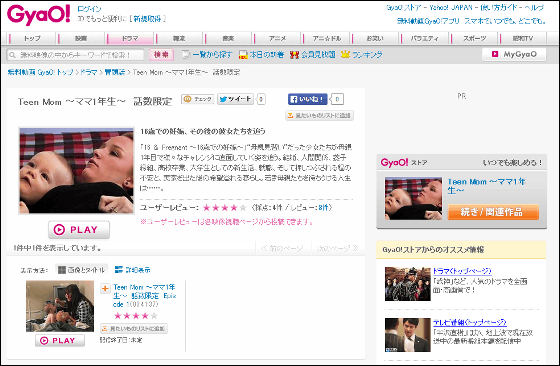This screenshot has height=366, width=560.
Task: Select the アニメ navigation tab
Action: [x=278, y=38]
